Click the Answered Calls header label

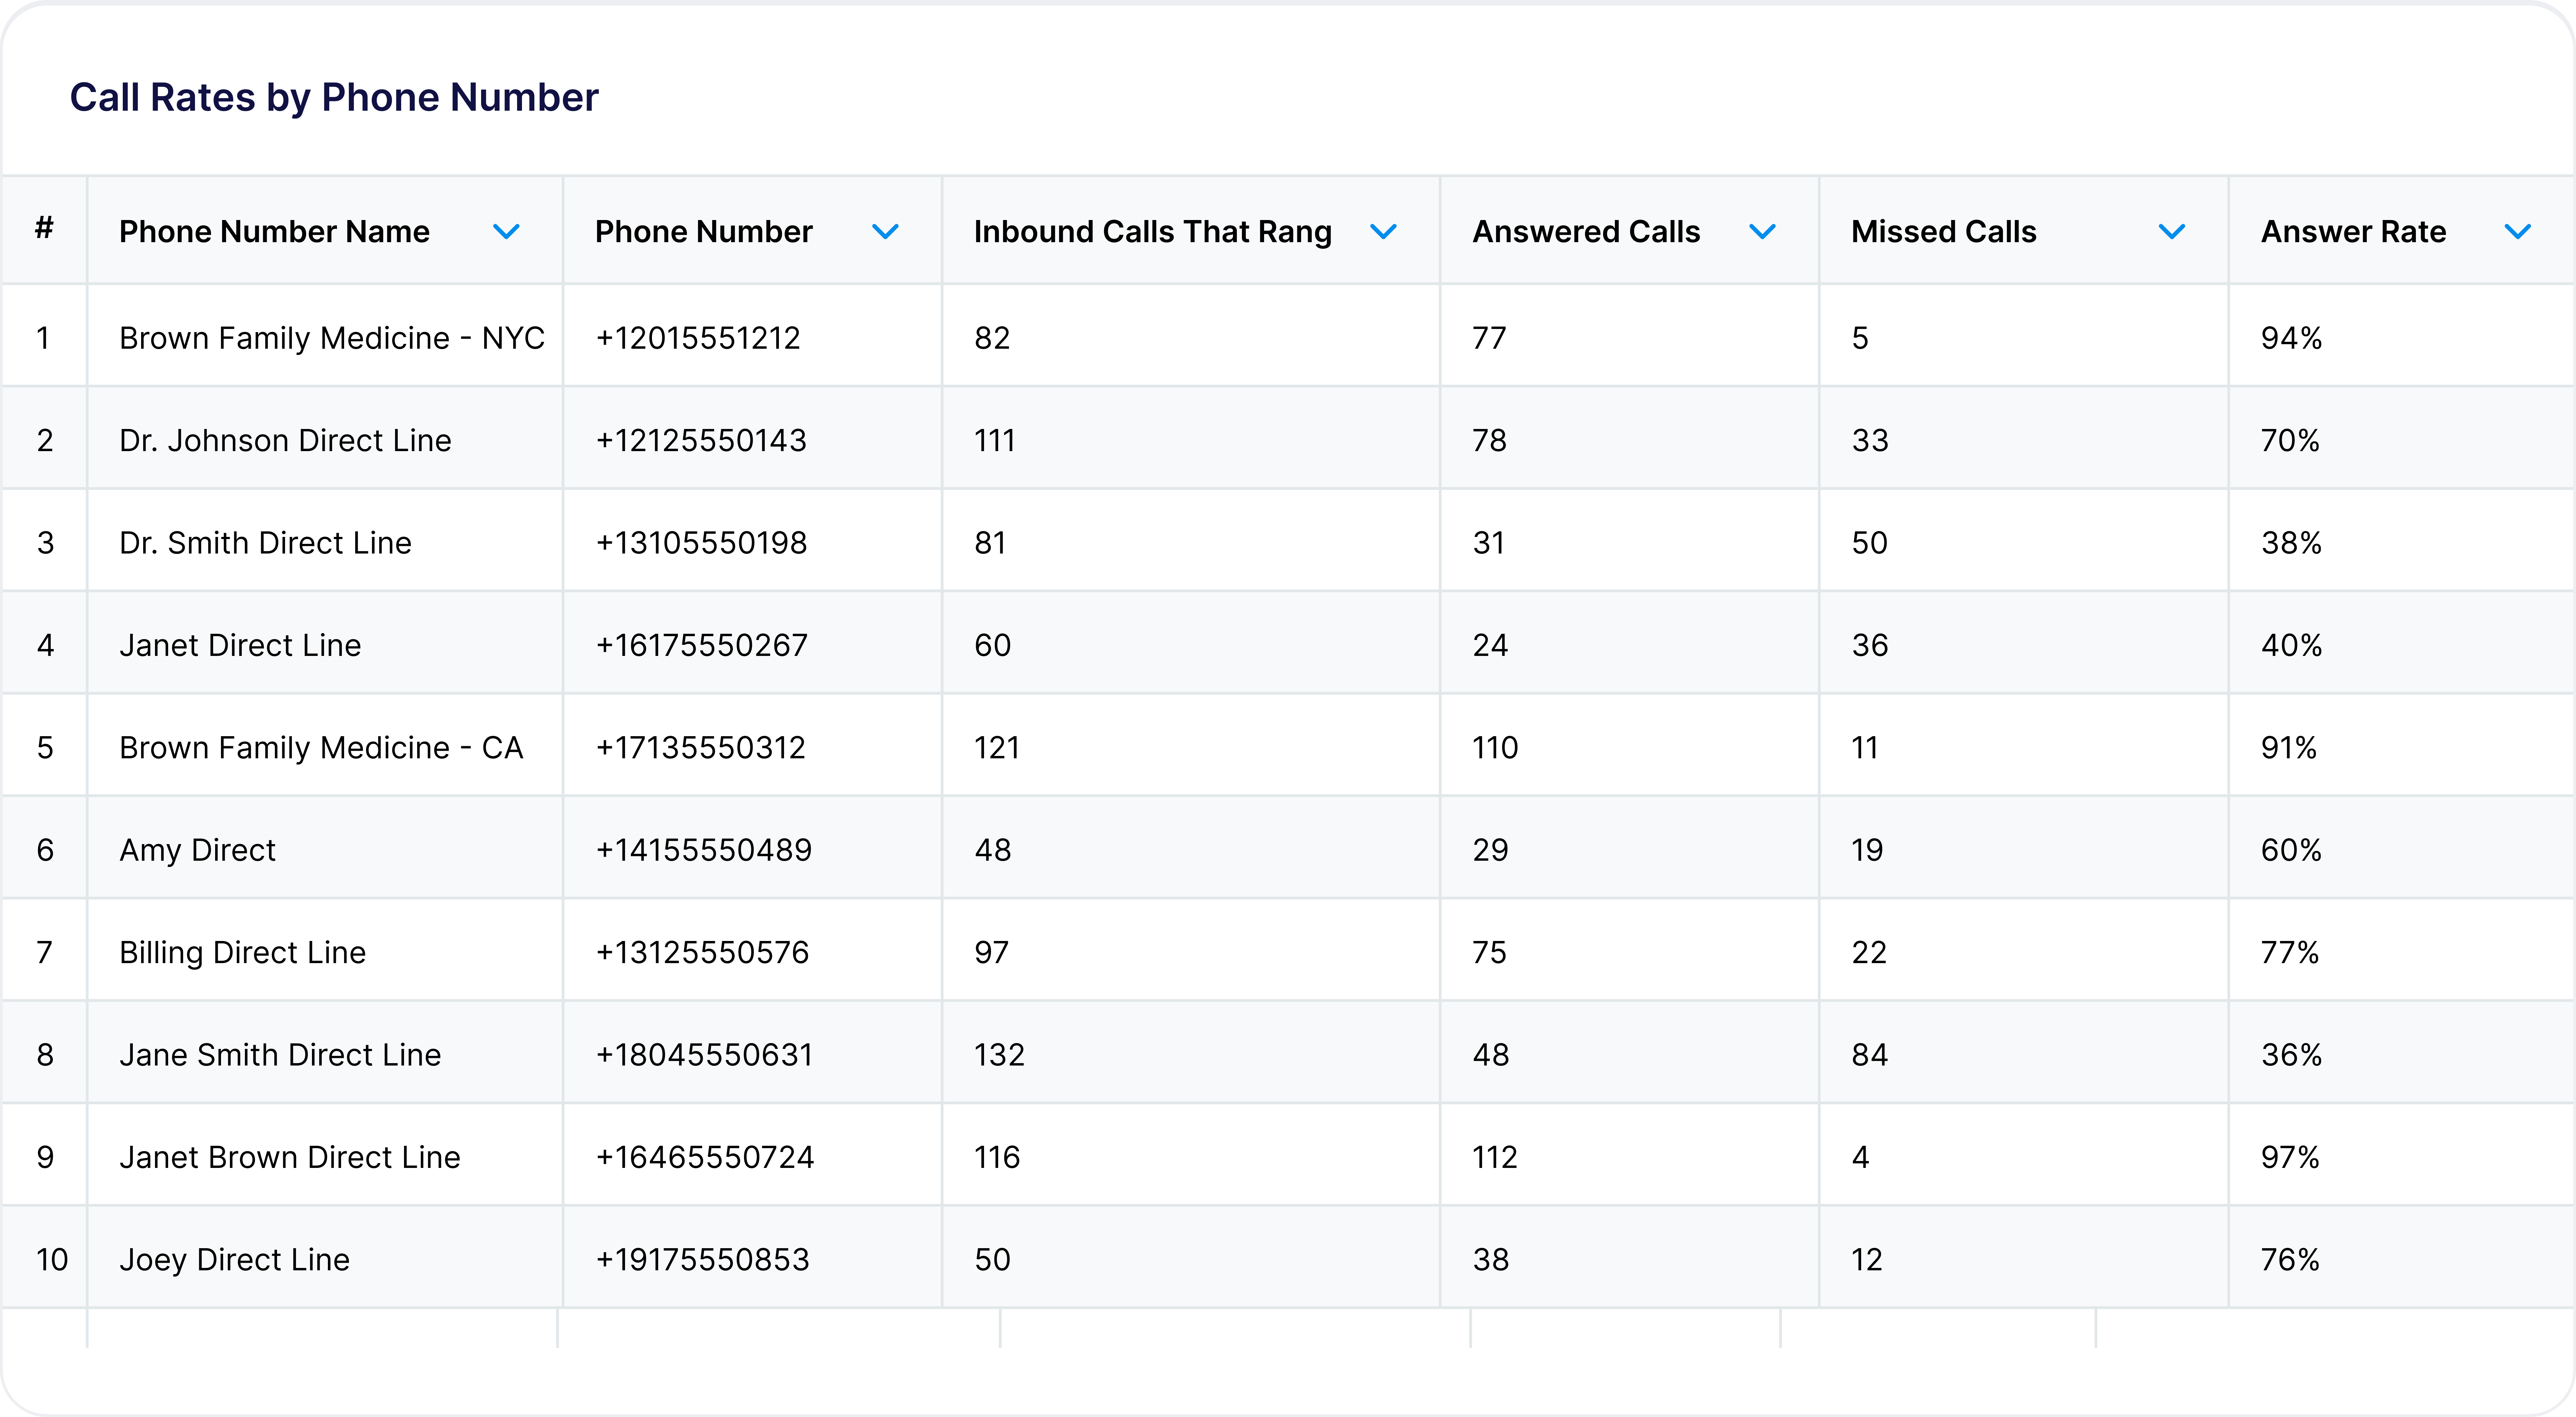point(1586,232)
